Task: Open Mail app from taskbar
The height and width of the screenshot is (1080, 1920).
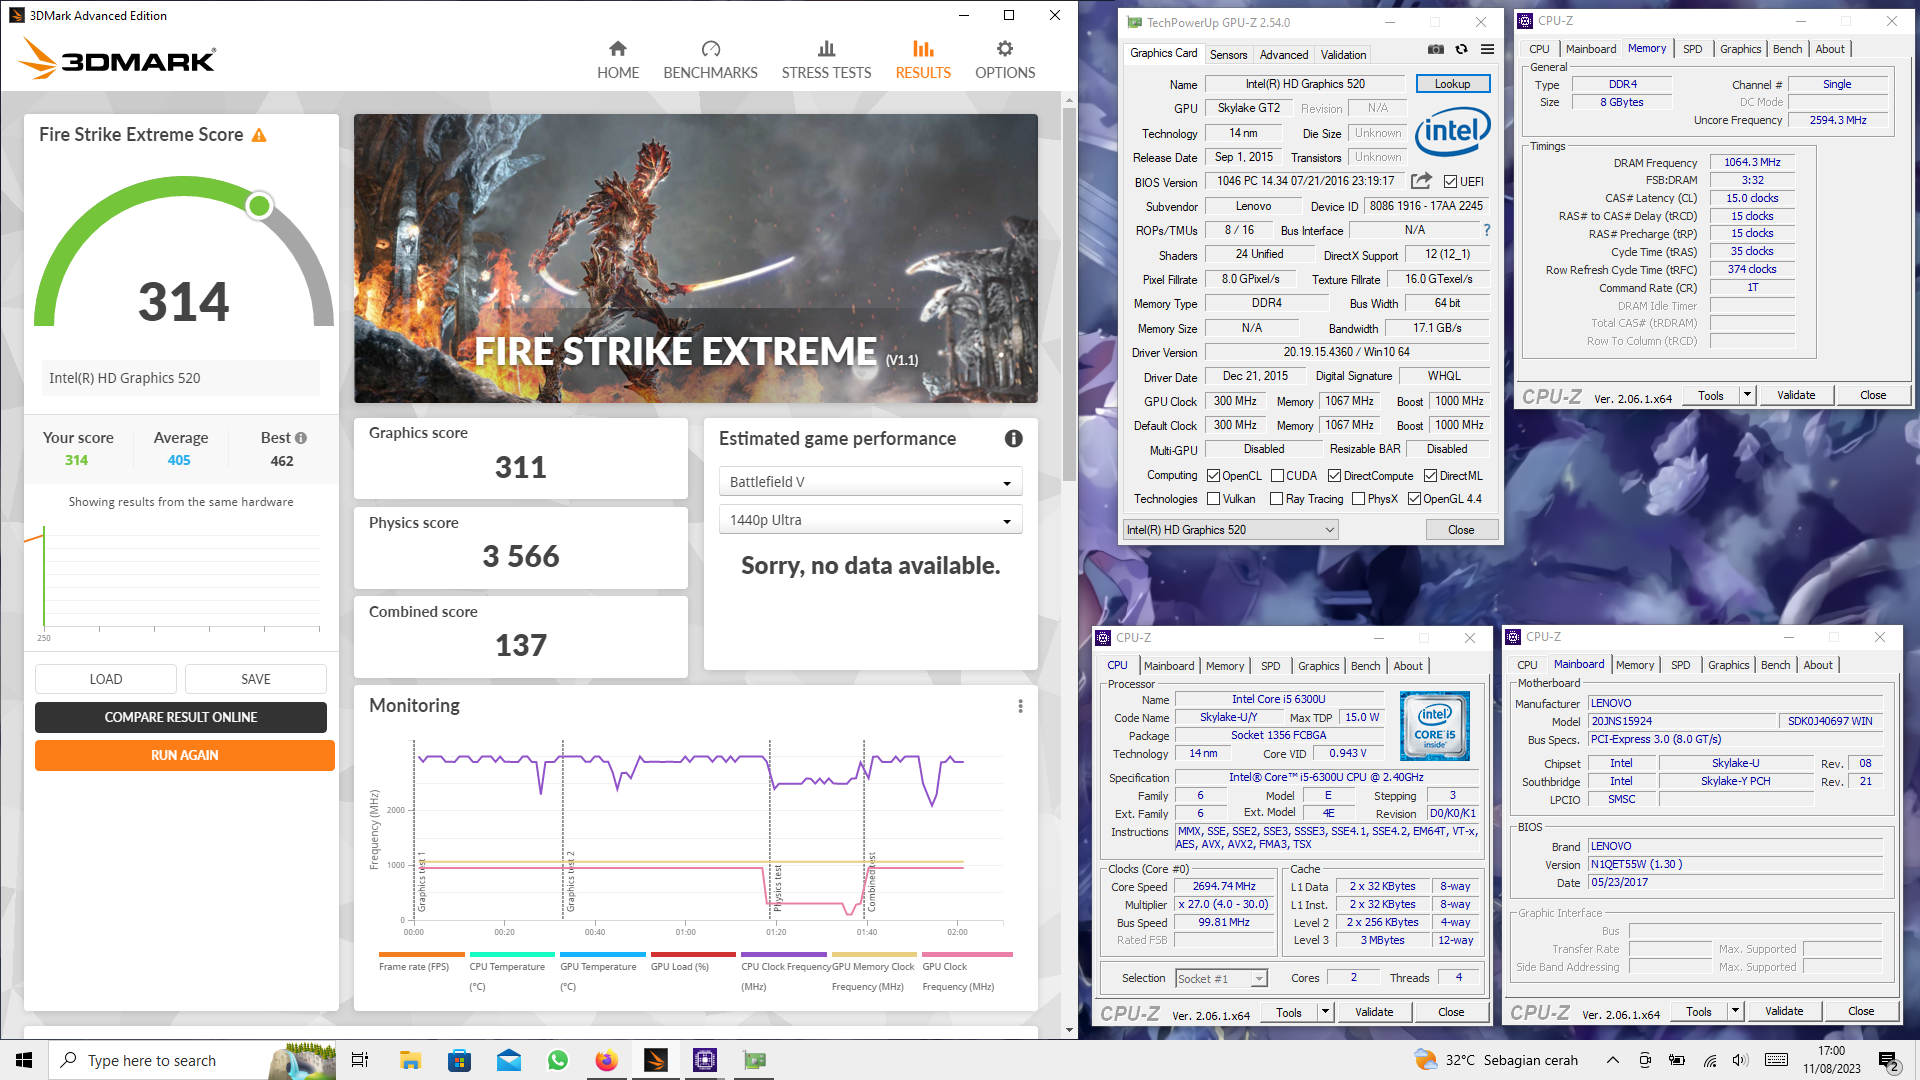Action: [x=508, y=1060]
